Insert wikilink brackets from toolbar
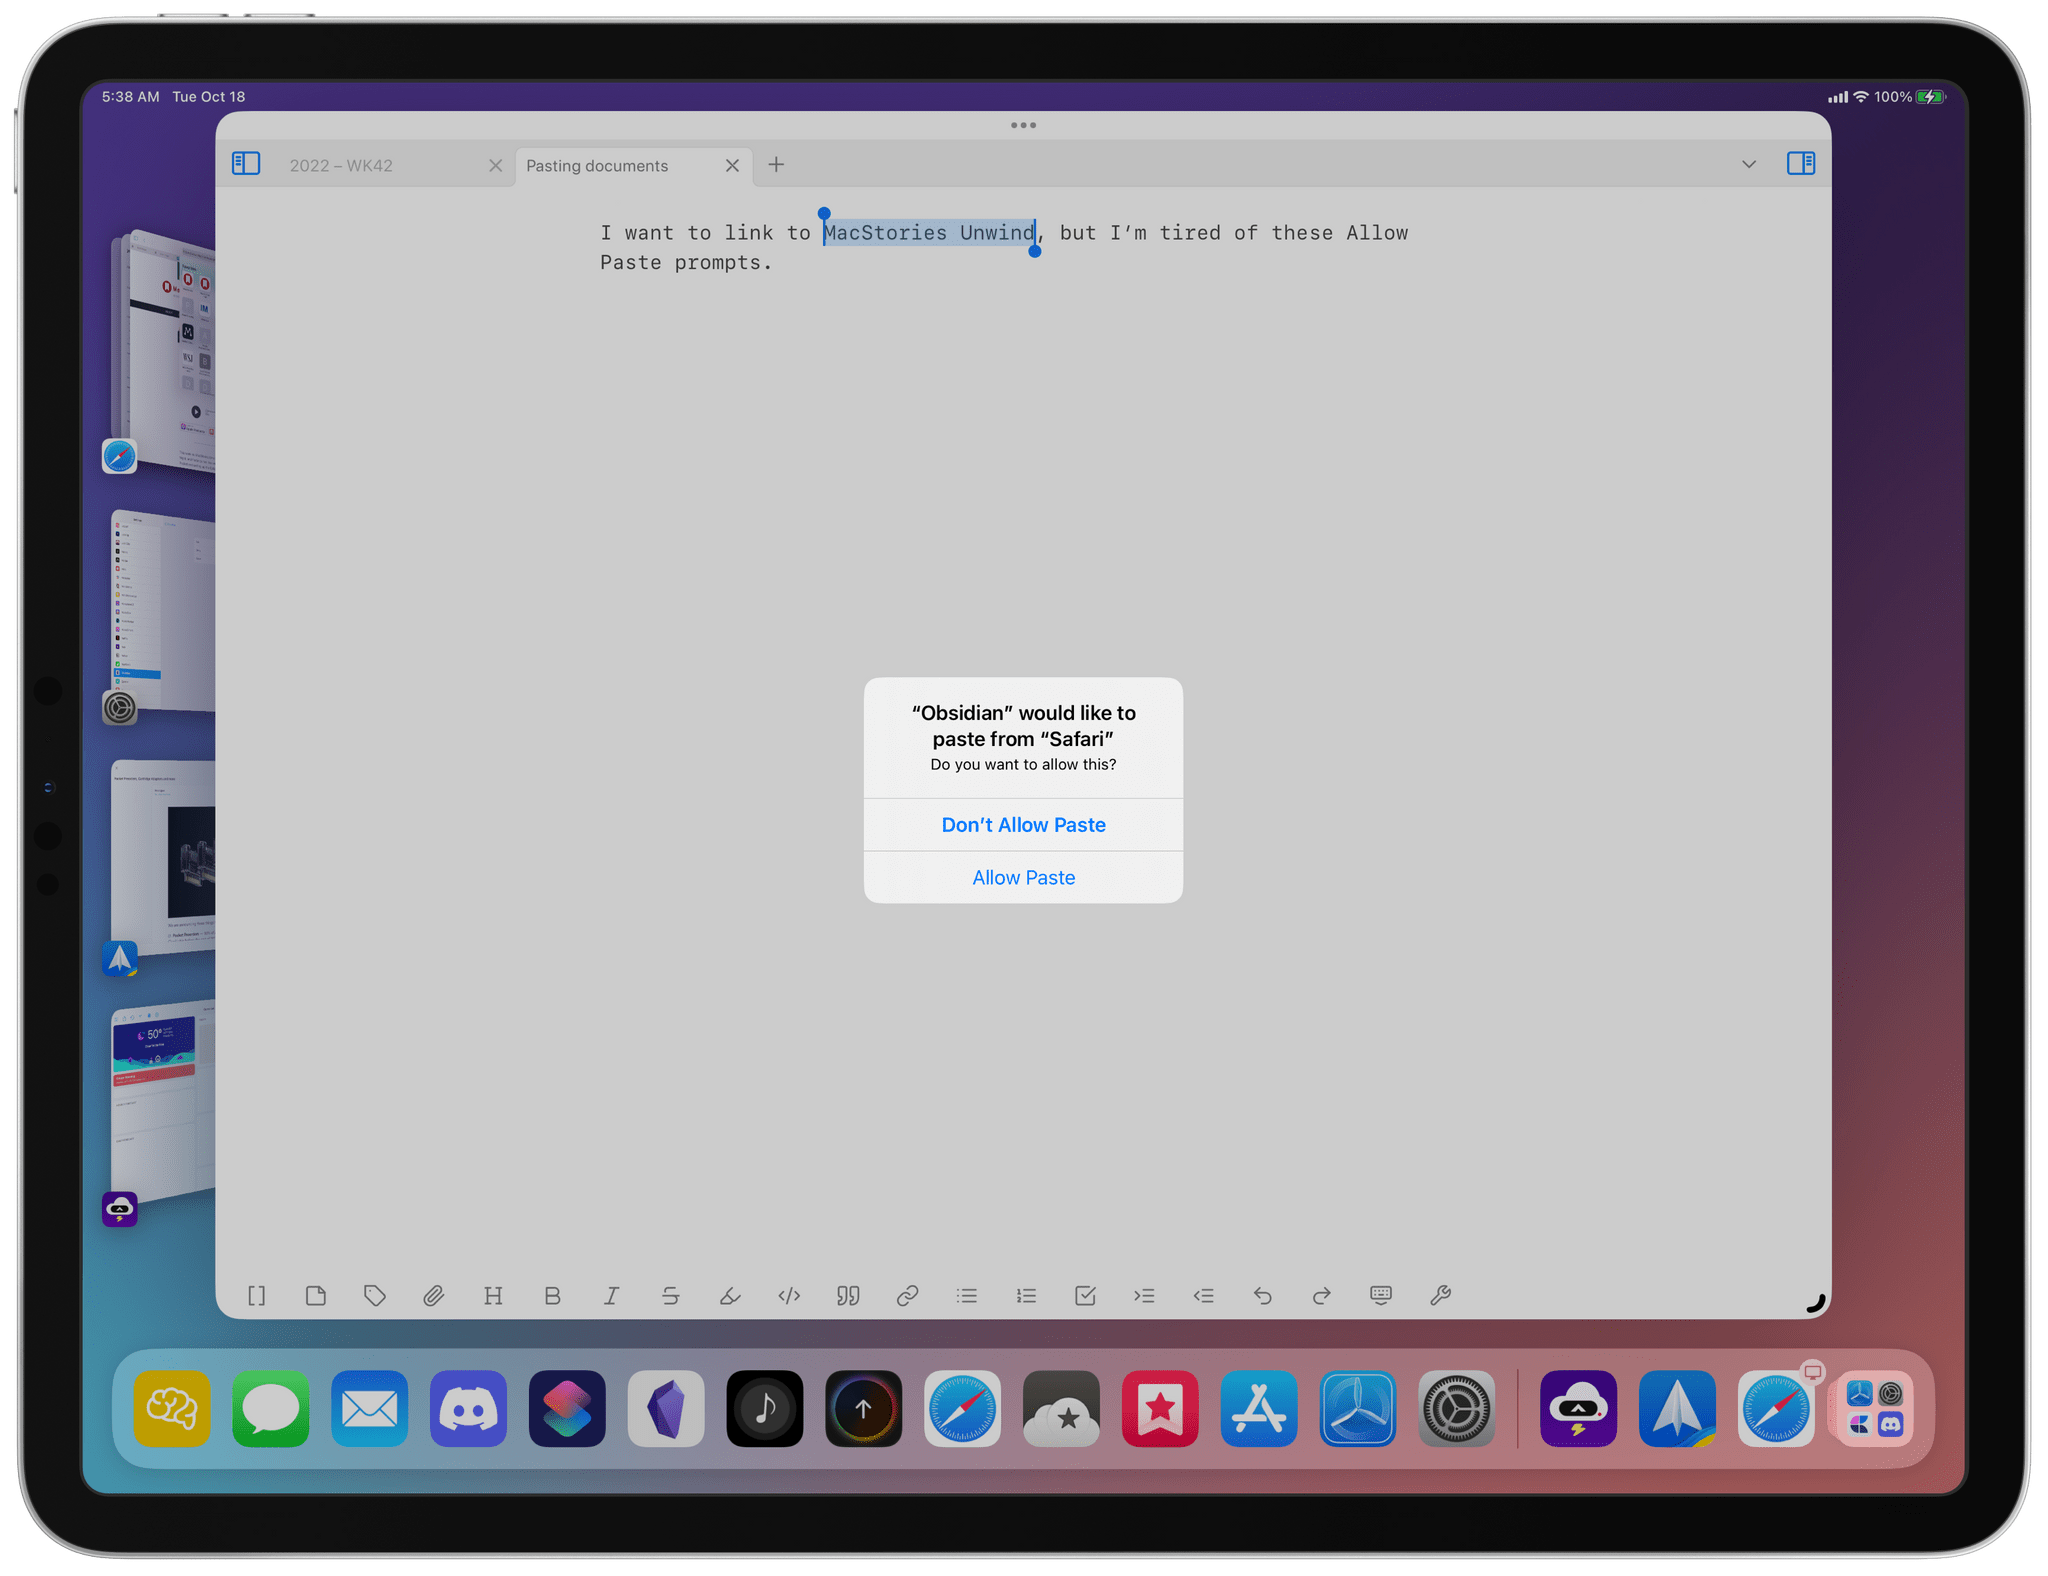 point(256,1296)
